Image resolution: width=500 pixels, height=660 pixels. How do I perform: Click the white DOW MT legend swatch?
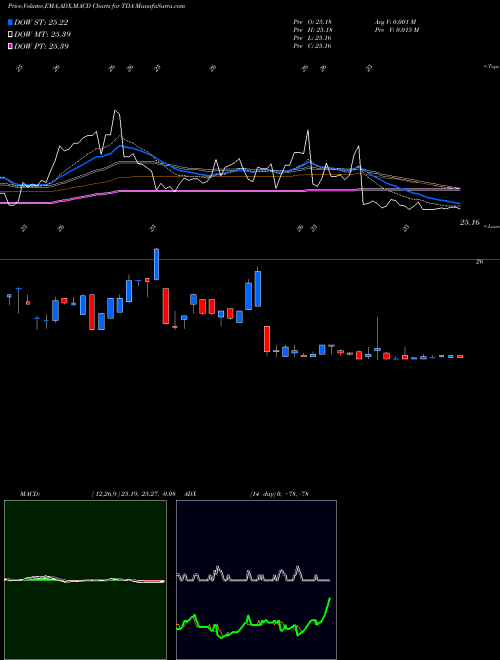[10, 34]
